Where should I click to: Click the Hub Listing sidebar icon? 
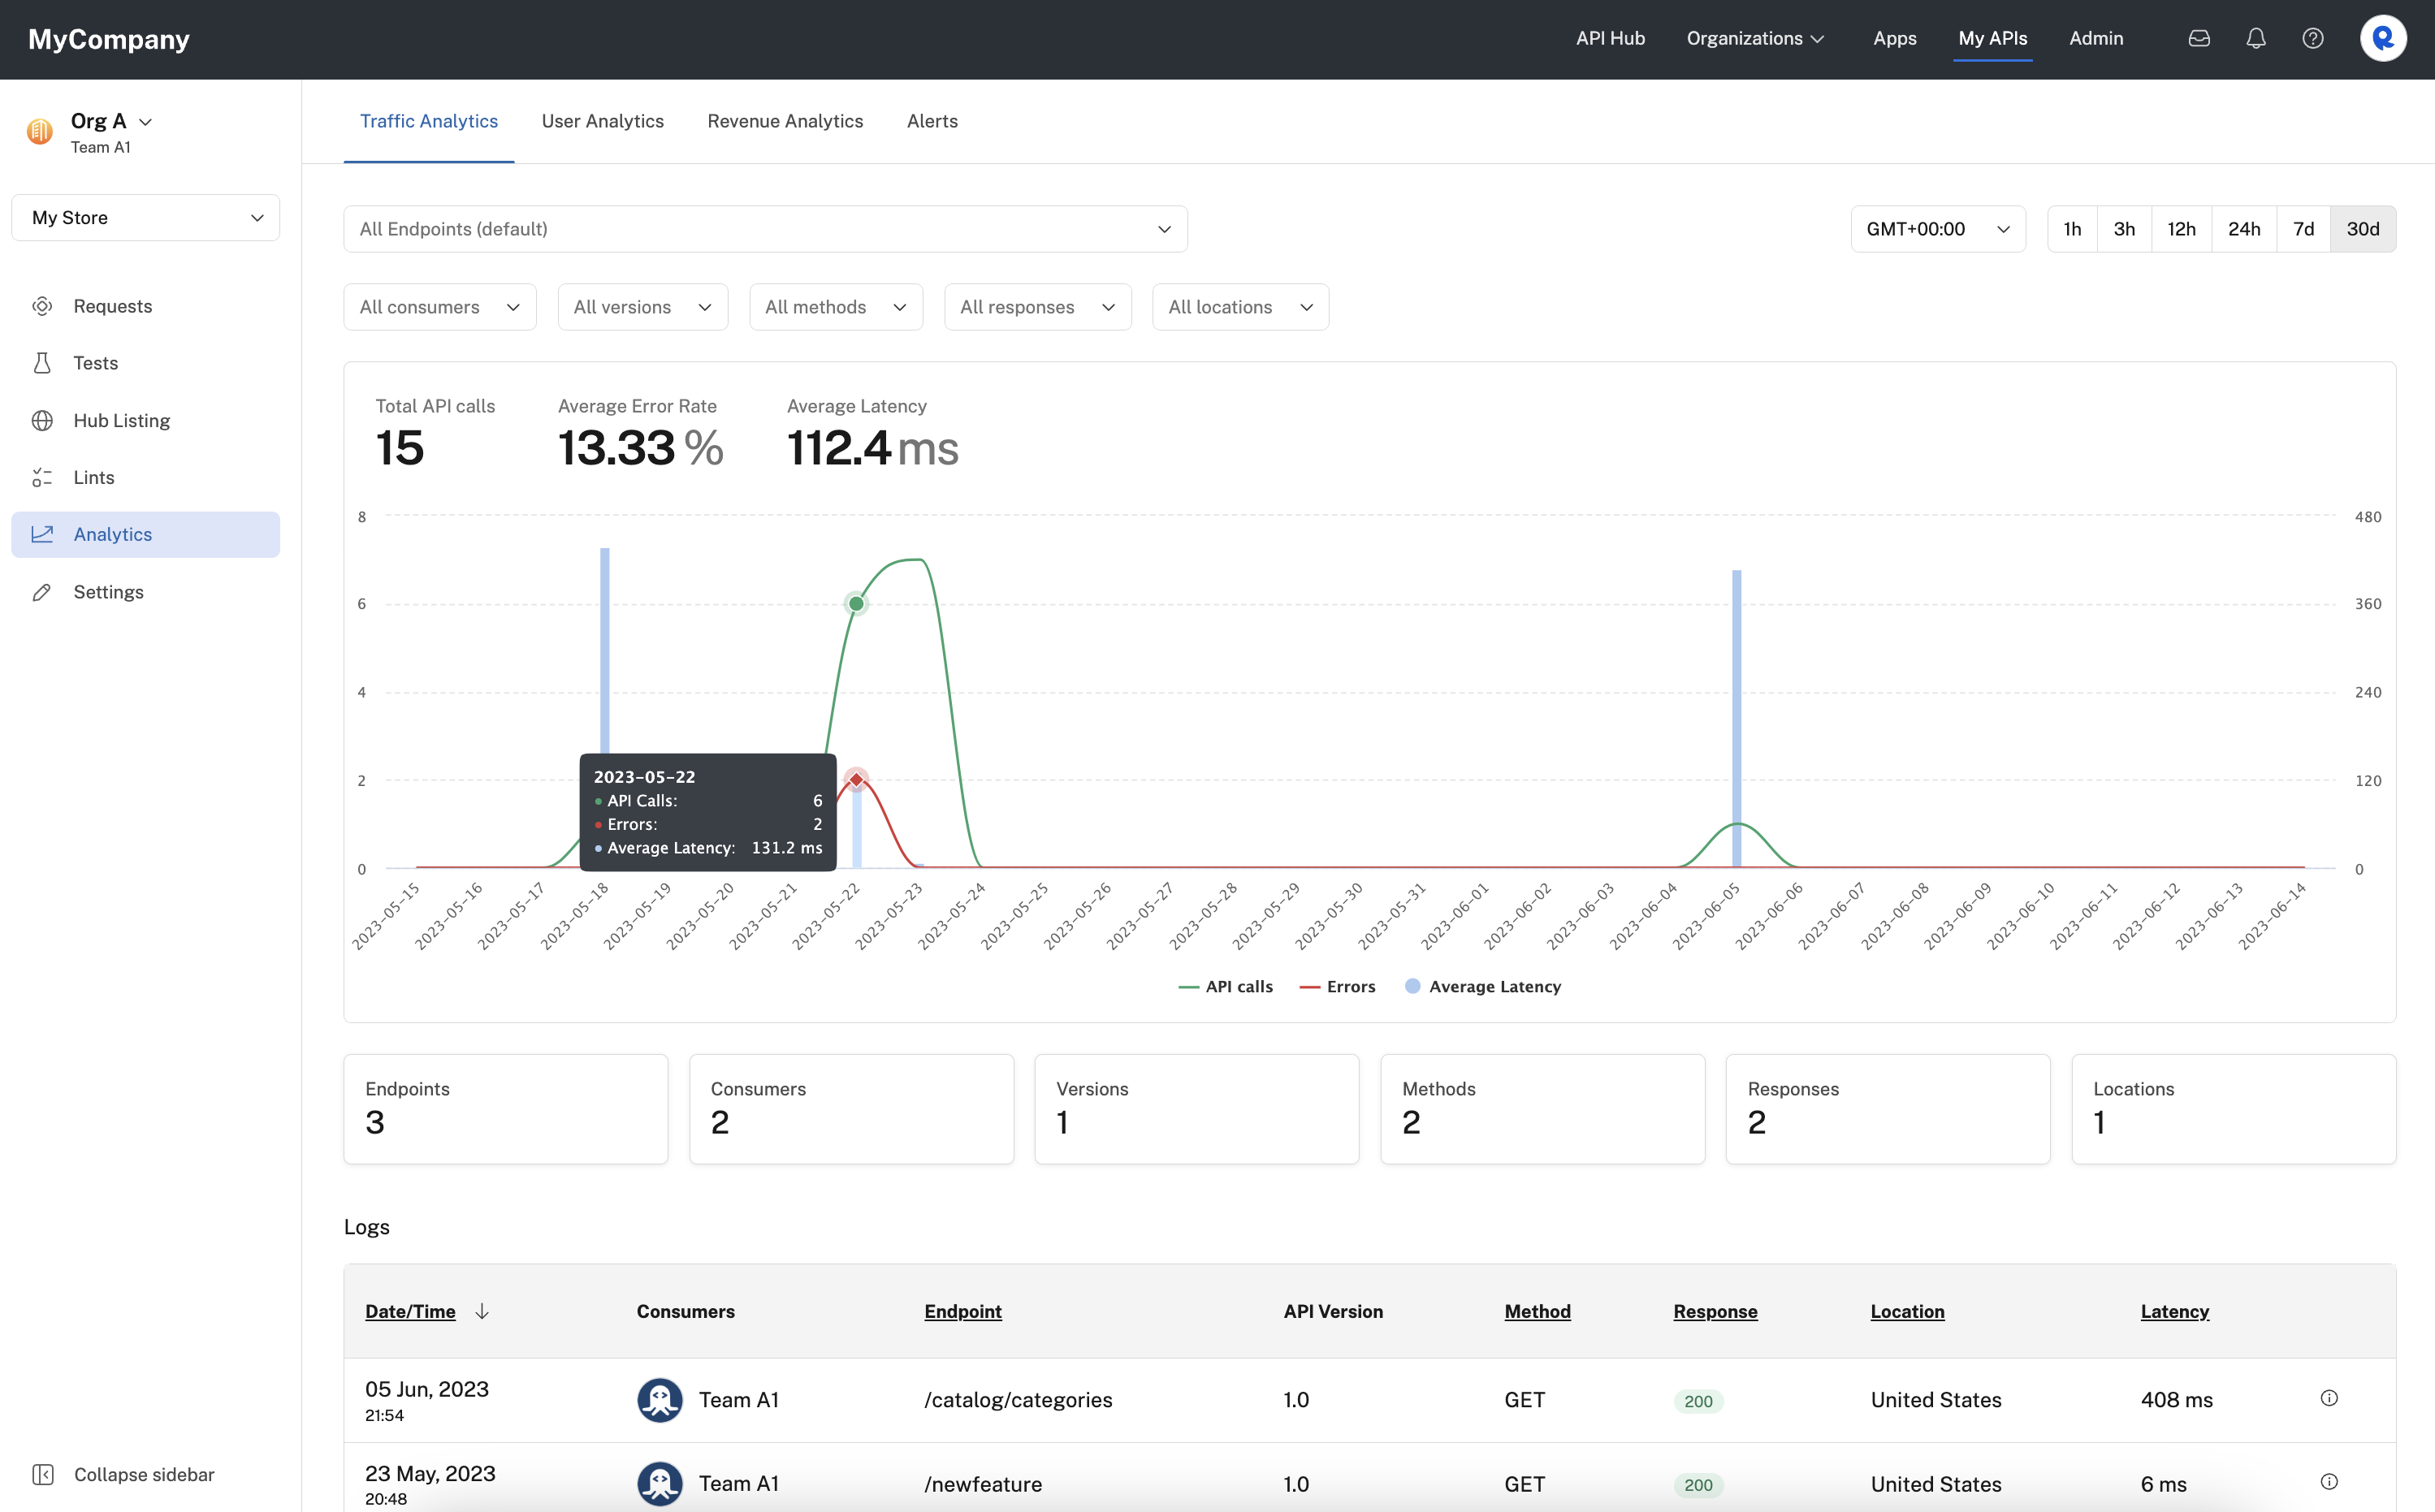click(x=44, y=420)
